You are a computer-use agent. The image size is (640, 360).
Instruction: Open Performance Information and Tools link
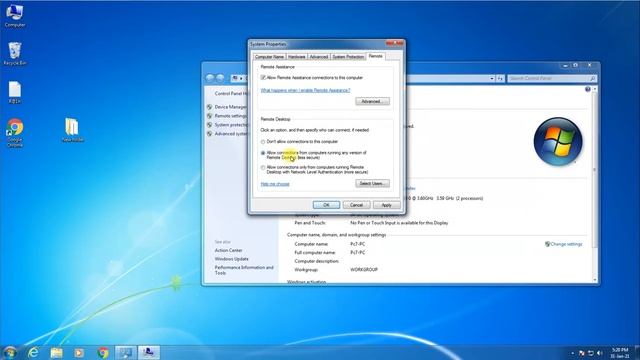click(244, 270)
